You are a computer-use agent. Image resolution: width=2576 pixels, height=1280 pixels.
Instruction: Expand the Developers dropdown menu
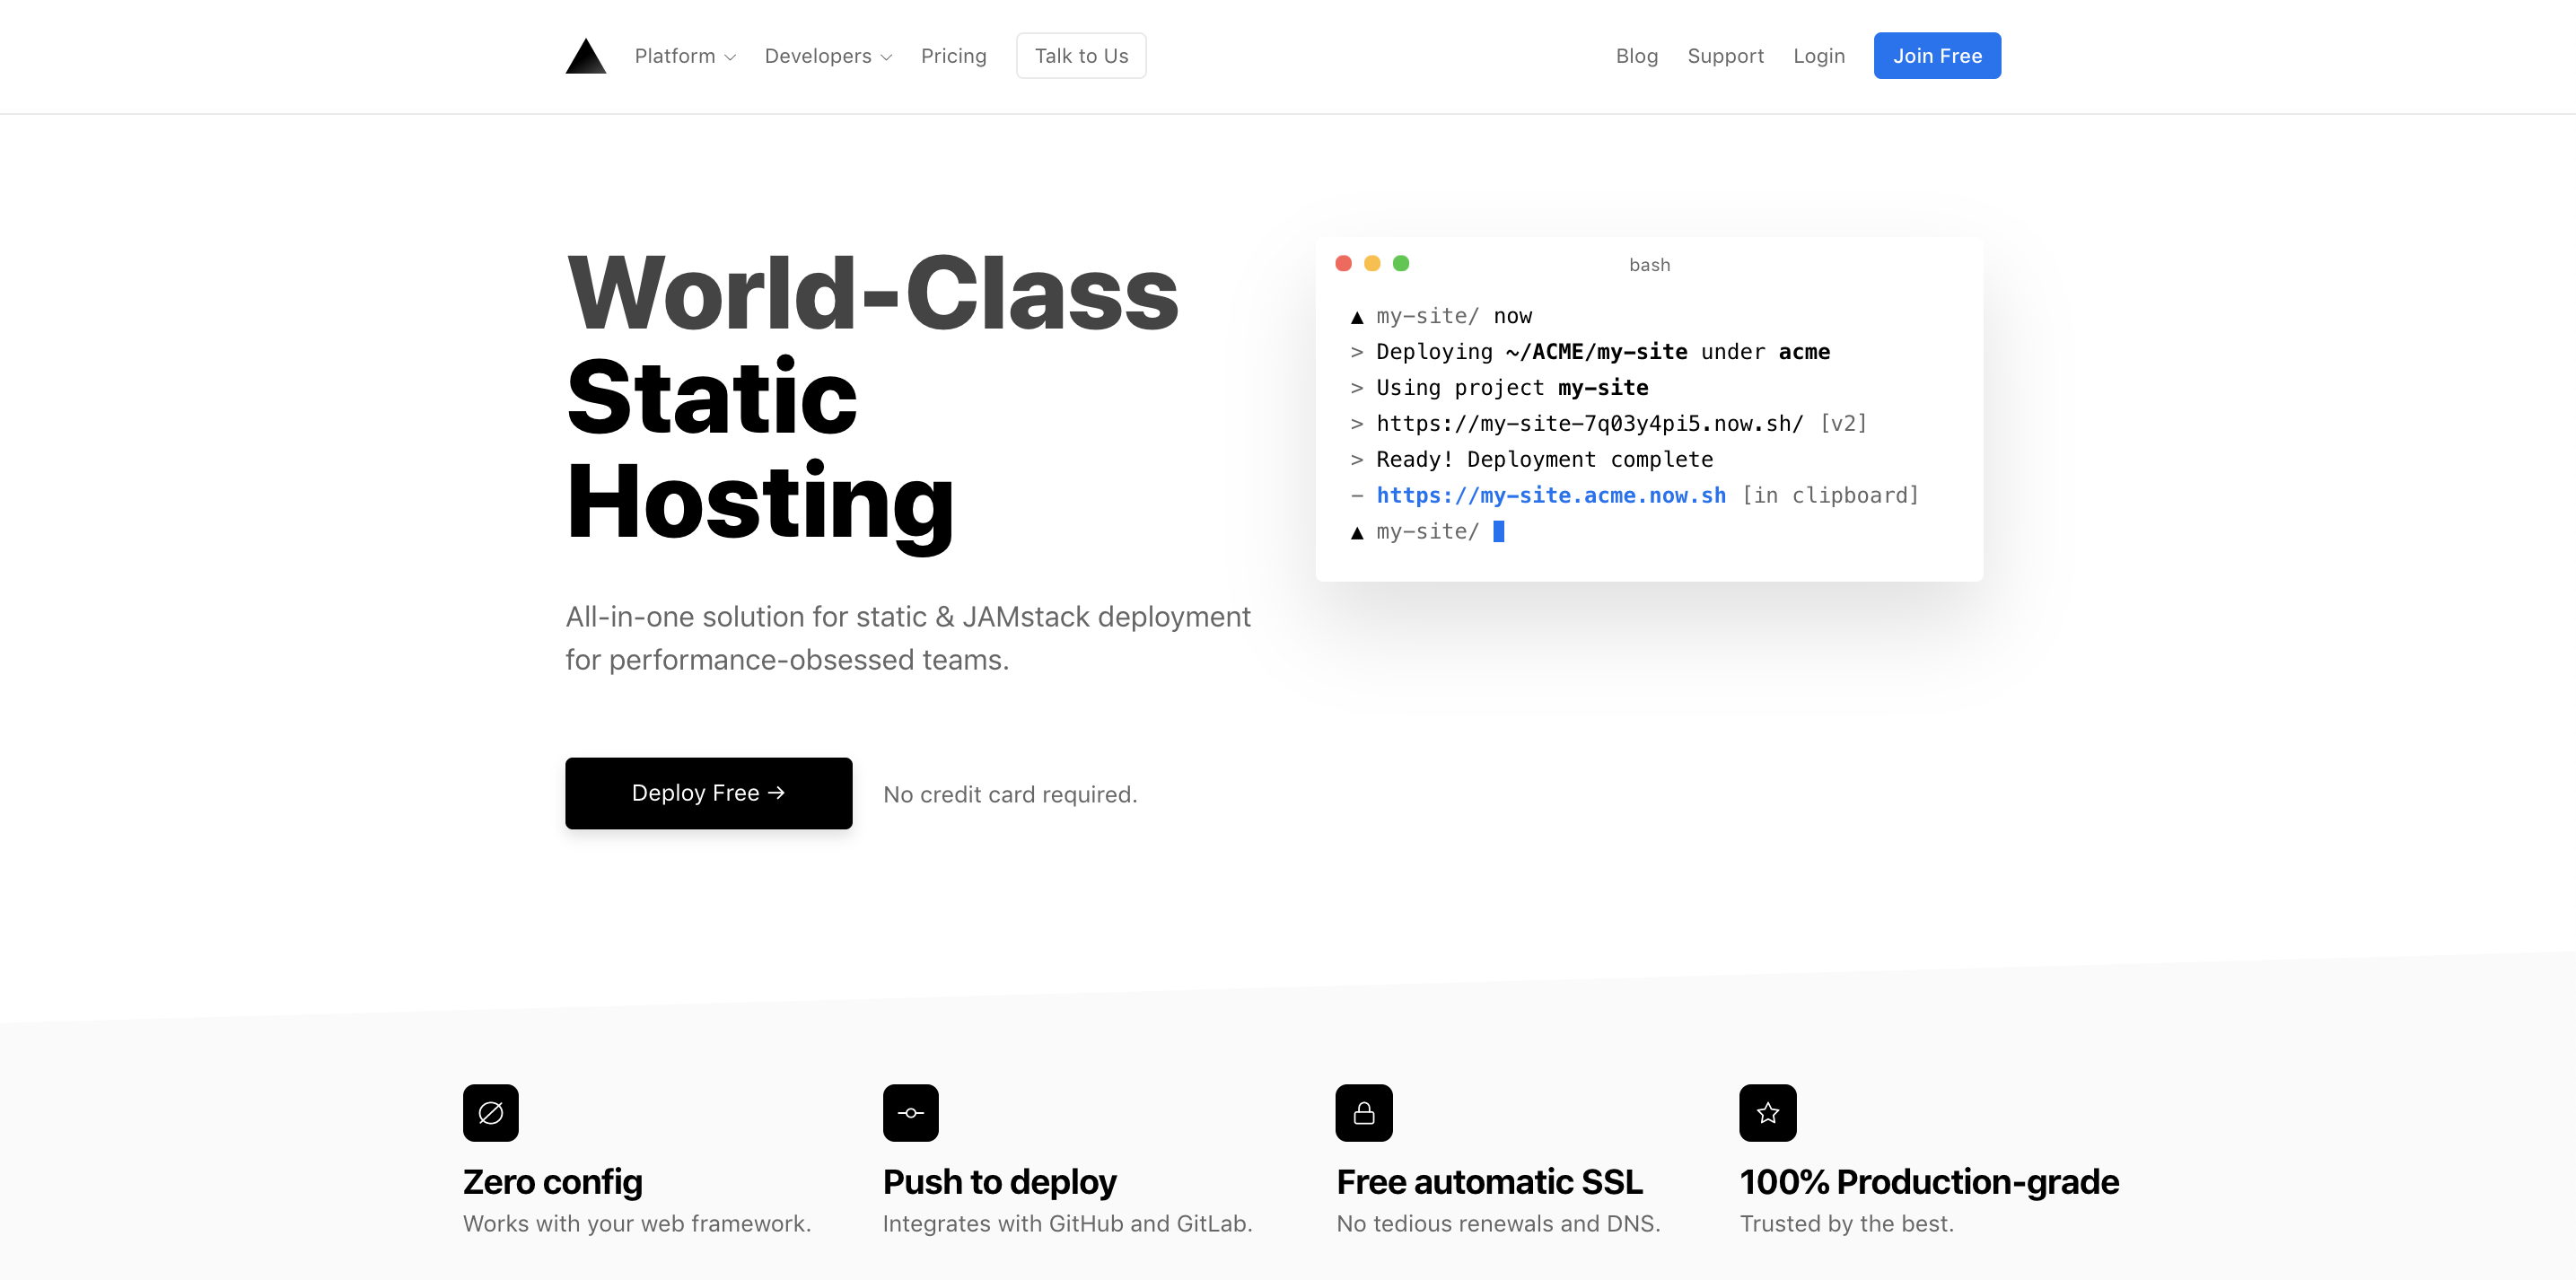pyautogui.click(x=828, y=56)
